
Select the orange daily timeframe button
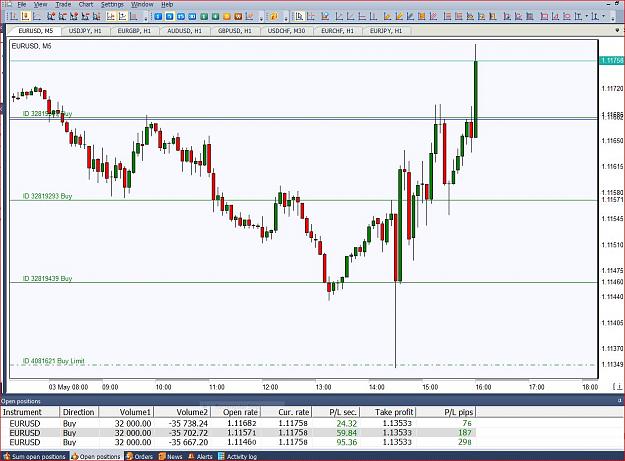227,16
